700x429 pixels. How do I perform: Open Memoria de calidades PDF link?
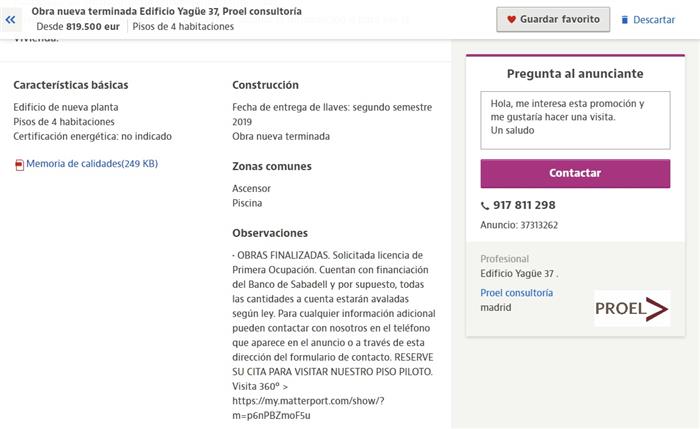click(x=92, y=164)
